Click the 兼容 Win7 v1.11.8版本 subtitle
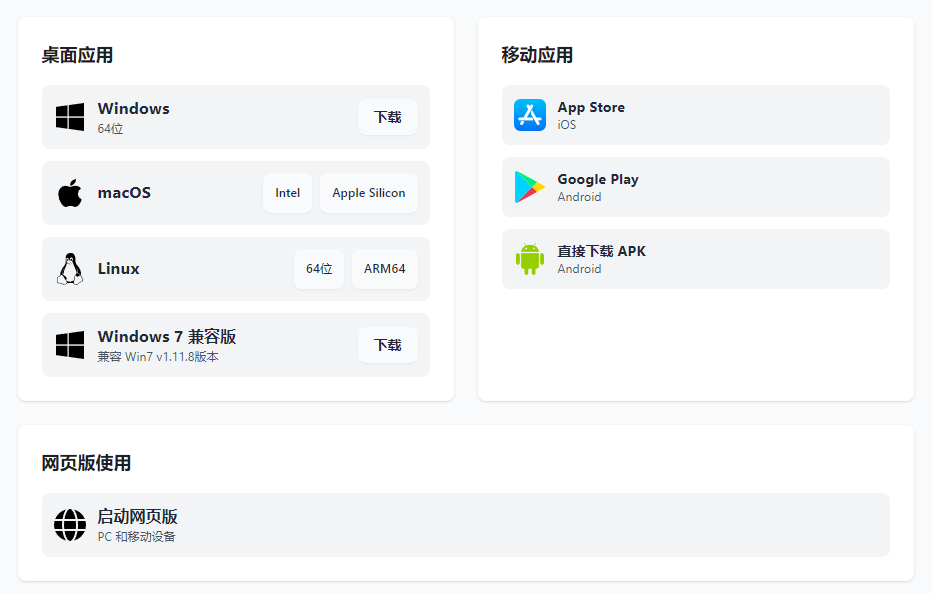Viewport: 932px width, 593px height. pyautogui.click(x=158, y=357)
